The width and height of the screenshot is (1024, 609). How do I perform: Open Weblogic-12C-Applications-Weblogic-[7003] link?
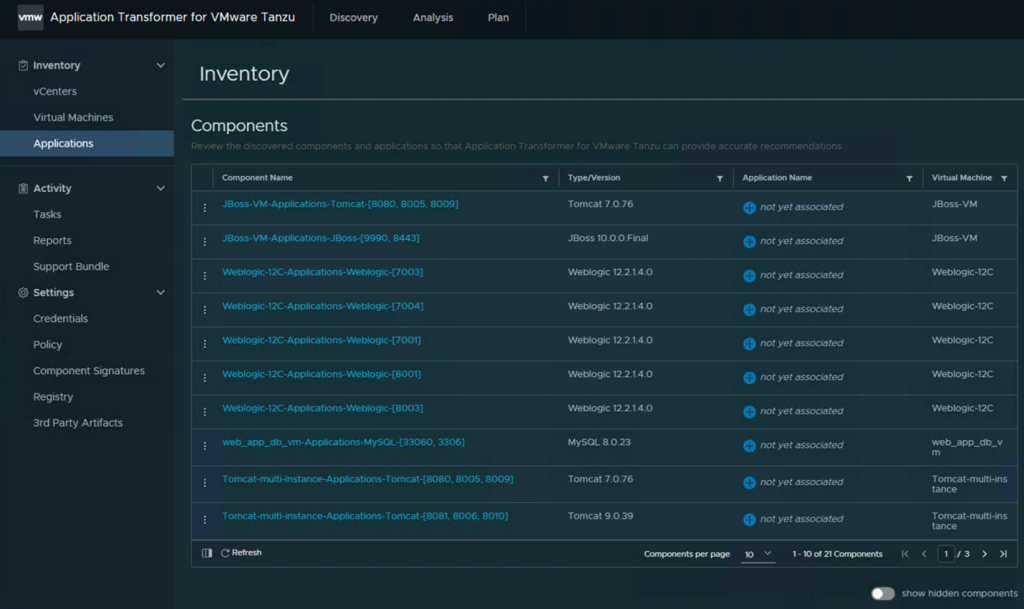pyautogui.click(x=323, y=272)
